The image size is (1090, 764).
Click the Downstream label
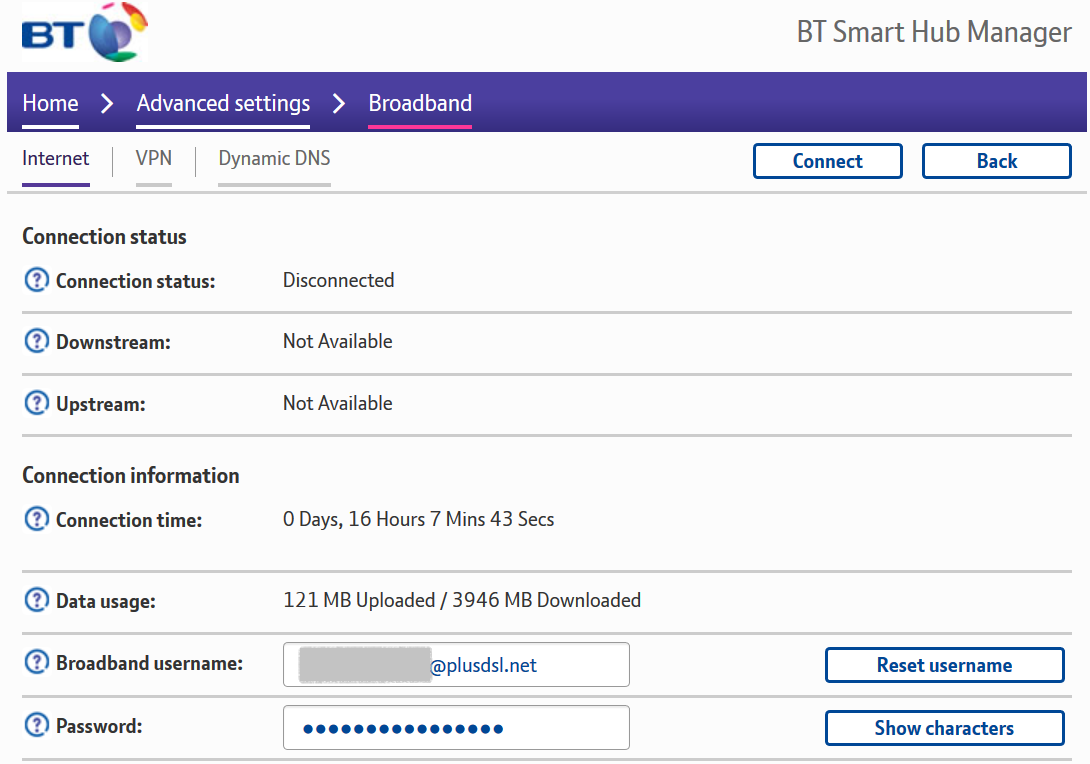113,342
